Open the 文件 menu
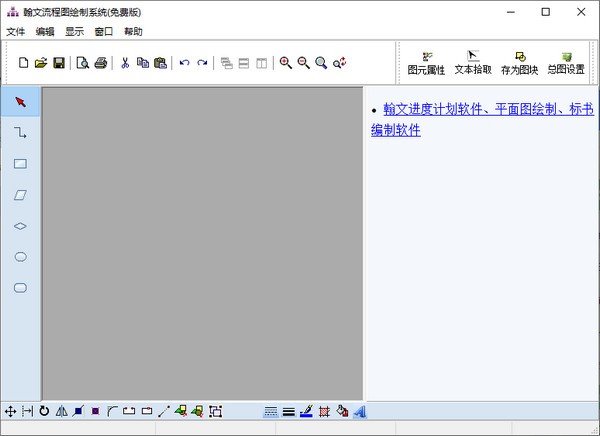The width and height of the screenshot is (600, 436). 16,31
